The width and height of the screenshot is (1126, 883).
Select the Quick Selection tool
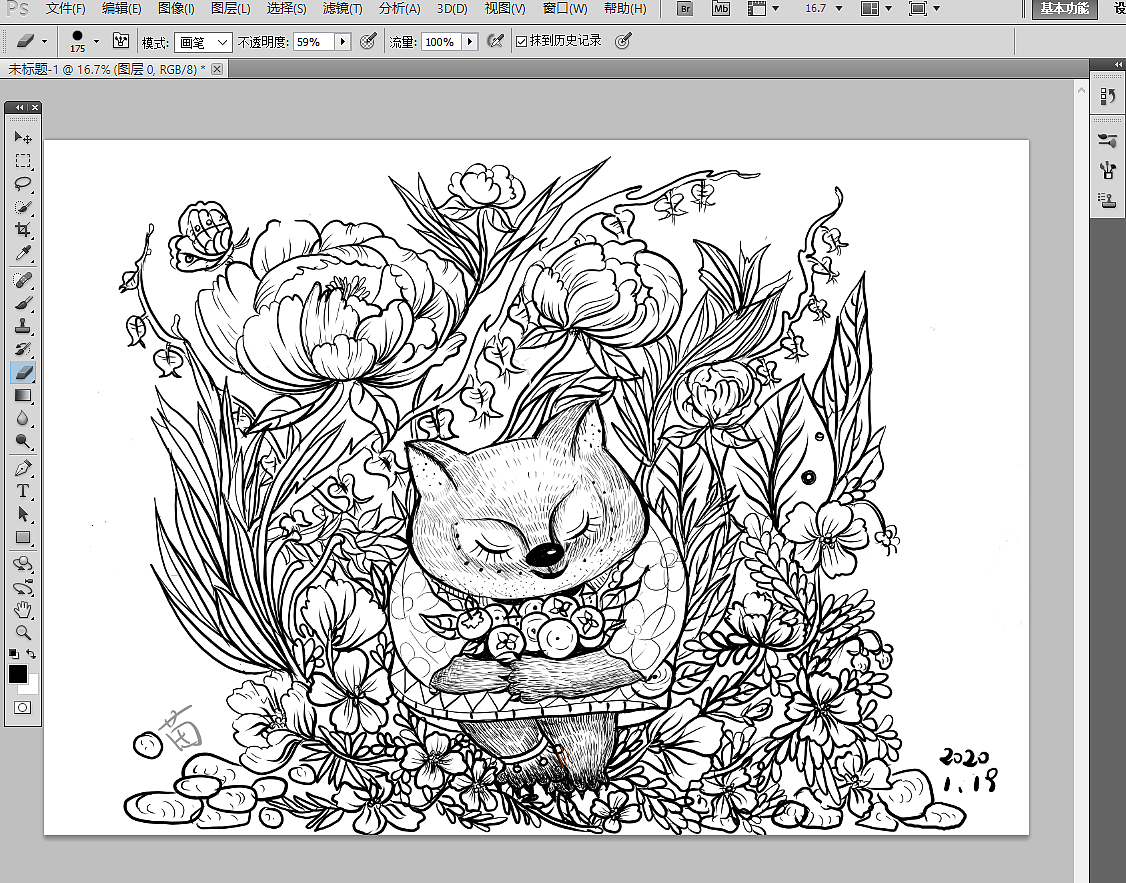point(23,207)
